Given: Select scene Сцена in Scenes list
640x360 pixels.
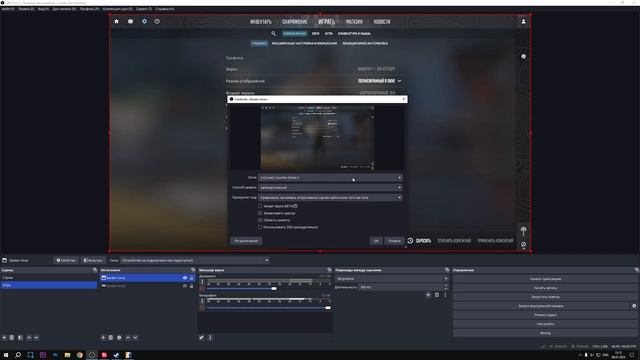Looking at the screenshot, I should pos(49,278).
